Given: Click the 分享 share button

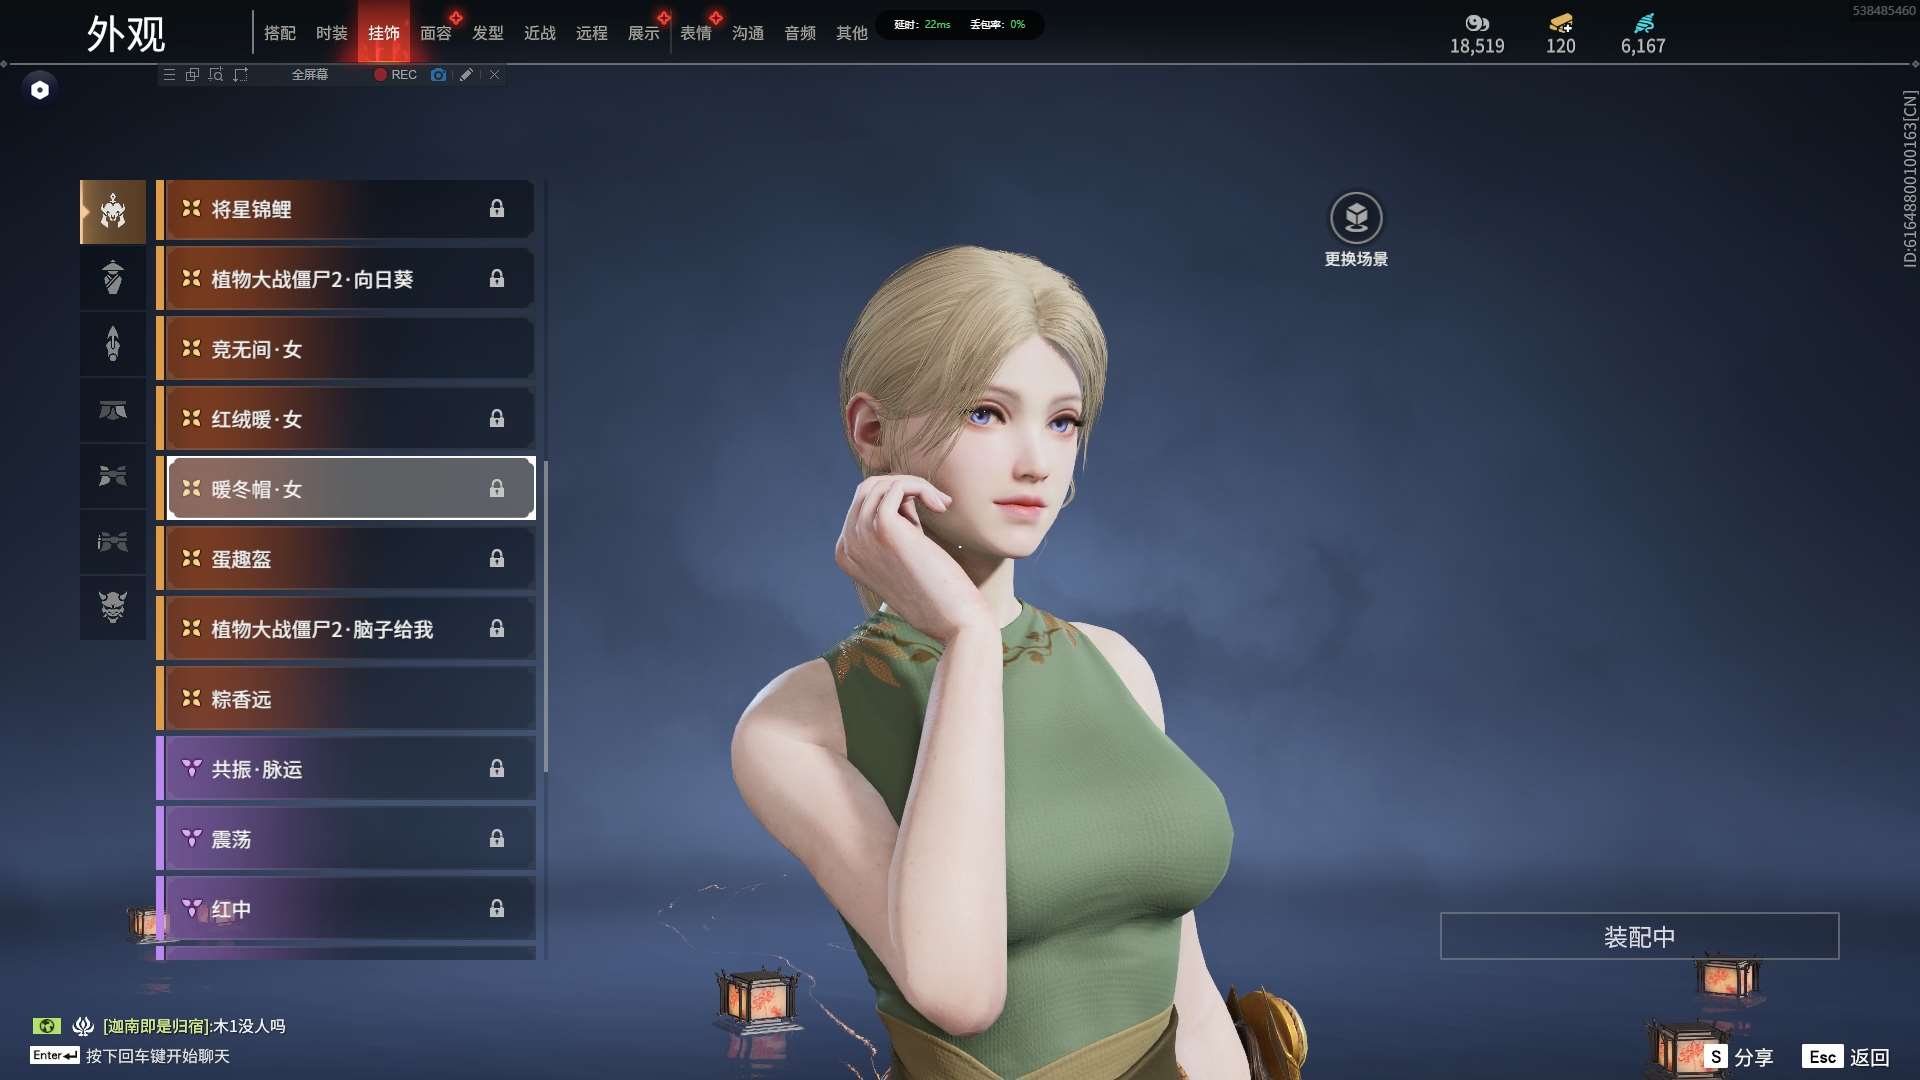Looking at the screenshot, I should click(x=1740, y=1057).
